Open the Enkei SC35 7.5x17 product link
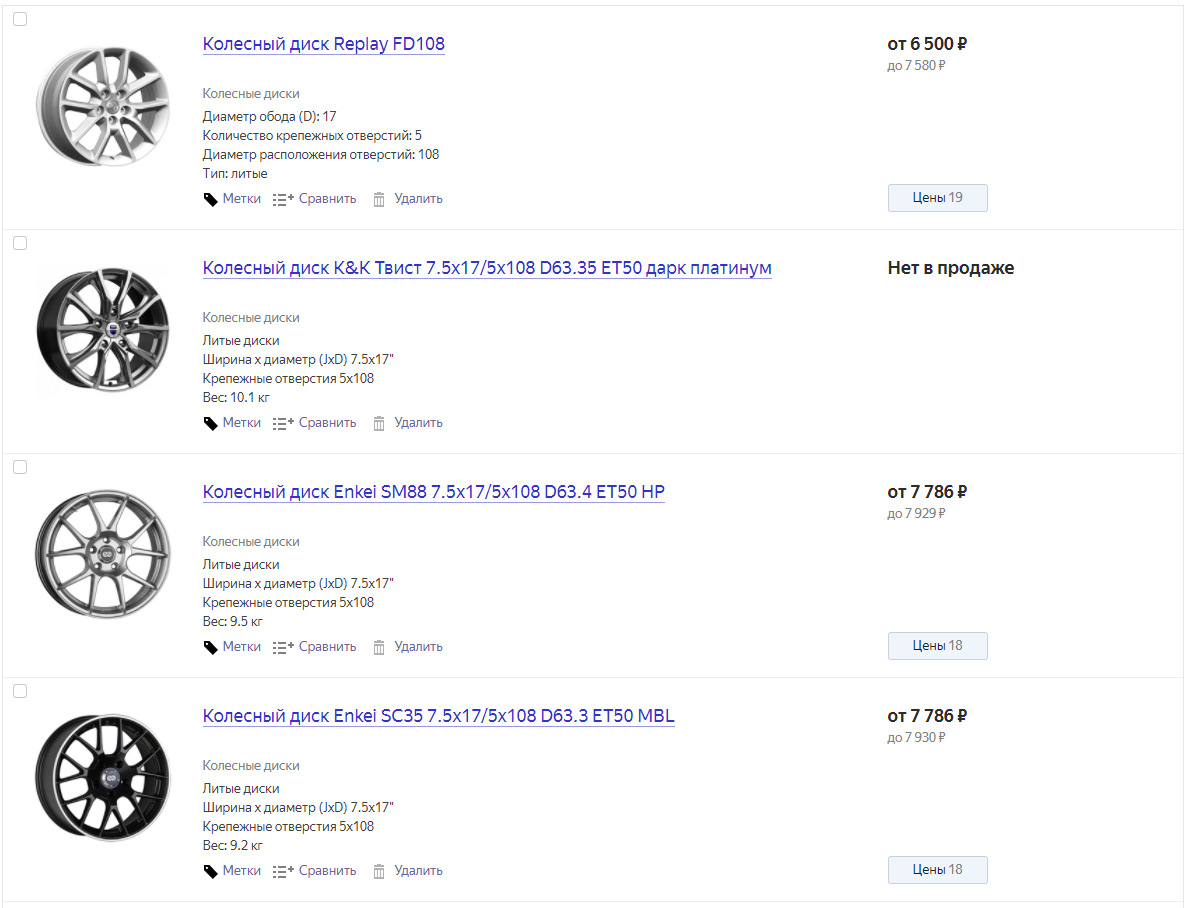The image size is (1186, 908). tap(438, 716)
